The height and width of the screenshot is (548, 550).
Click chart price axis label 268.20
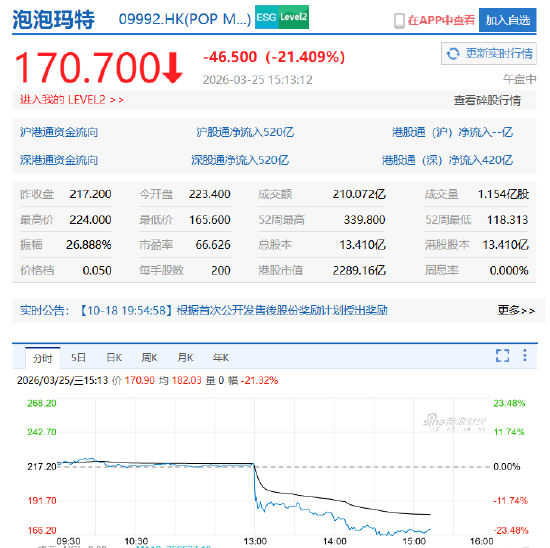(42, 403)
